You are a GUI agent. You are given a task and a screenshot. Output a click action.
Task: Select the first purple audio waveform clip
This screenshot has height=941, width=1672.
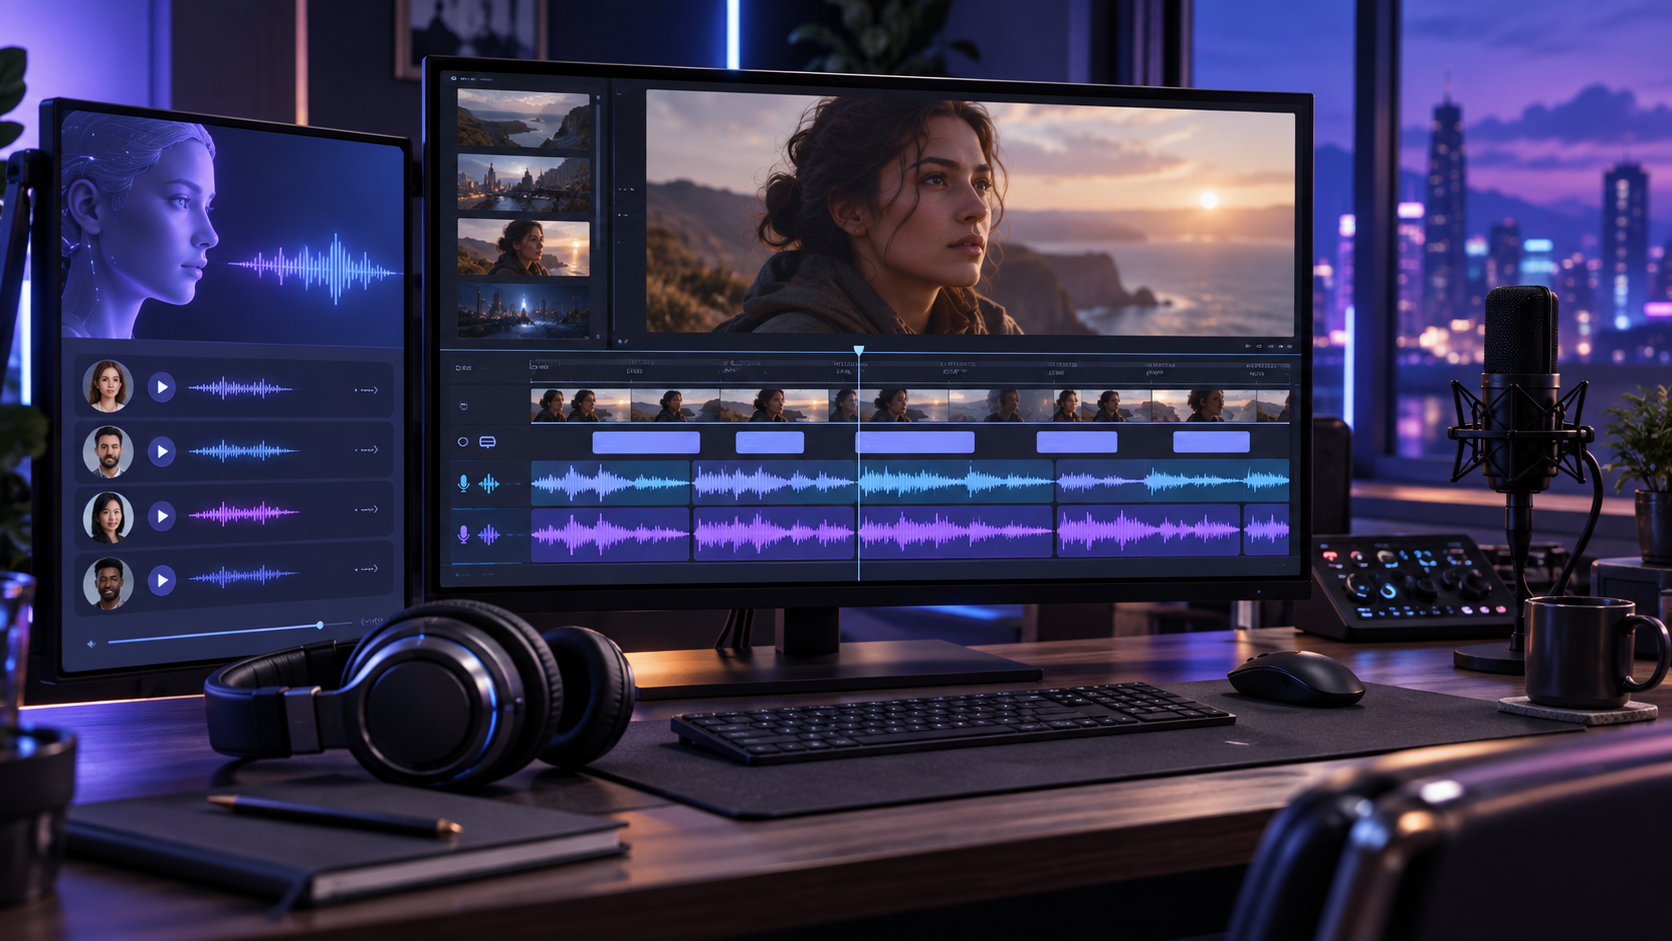610,533
